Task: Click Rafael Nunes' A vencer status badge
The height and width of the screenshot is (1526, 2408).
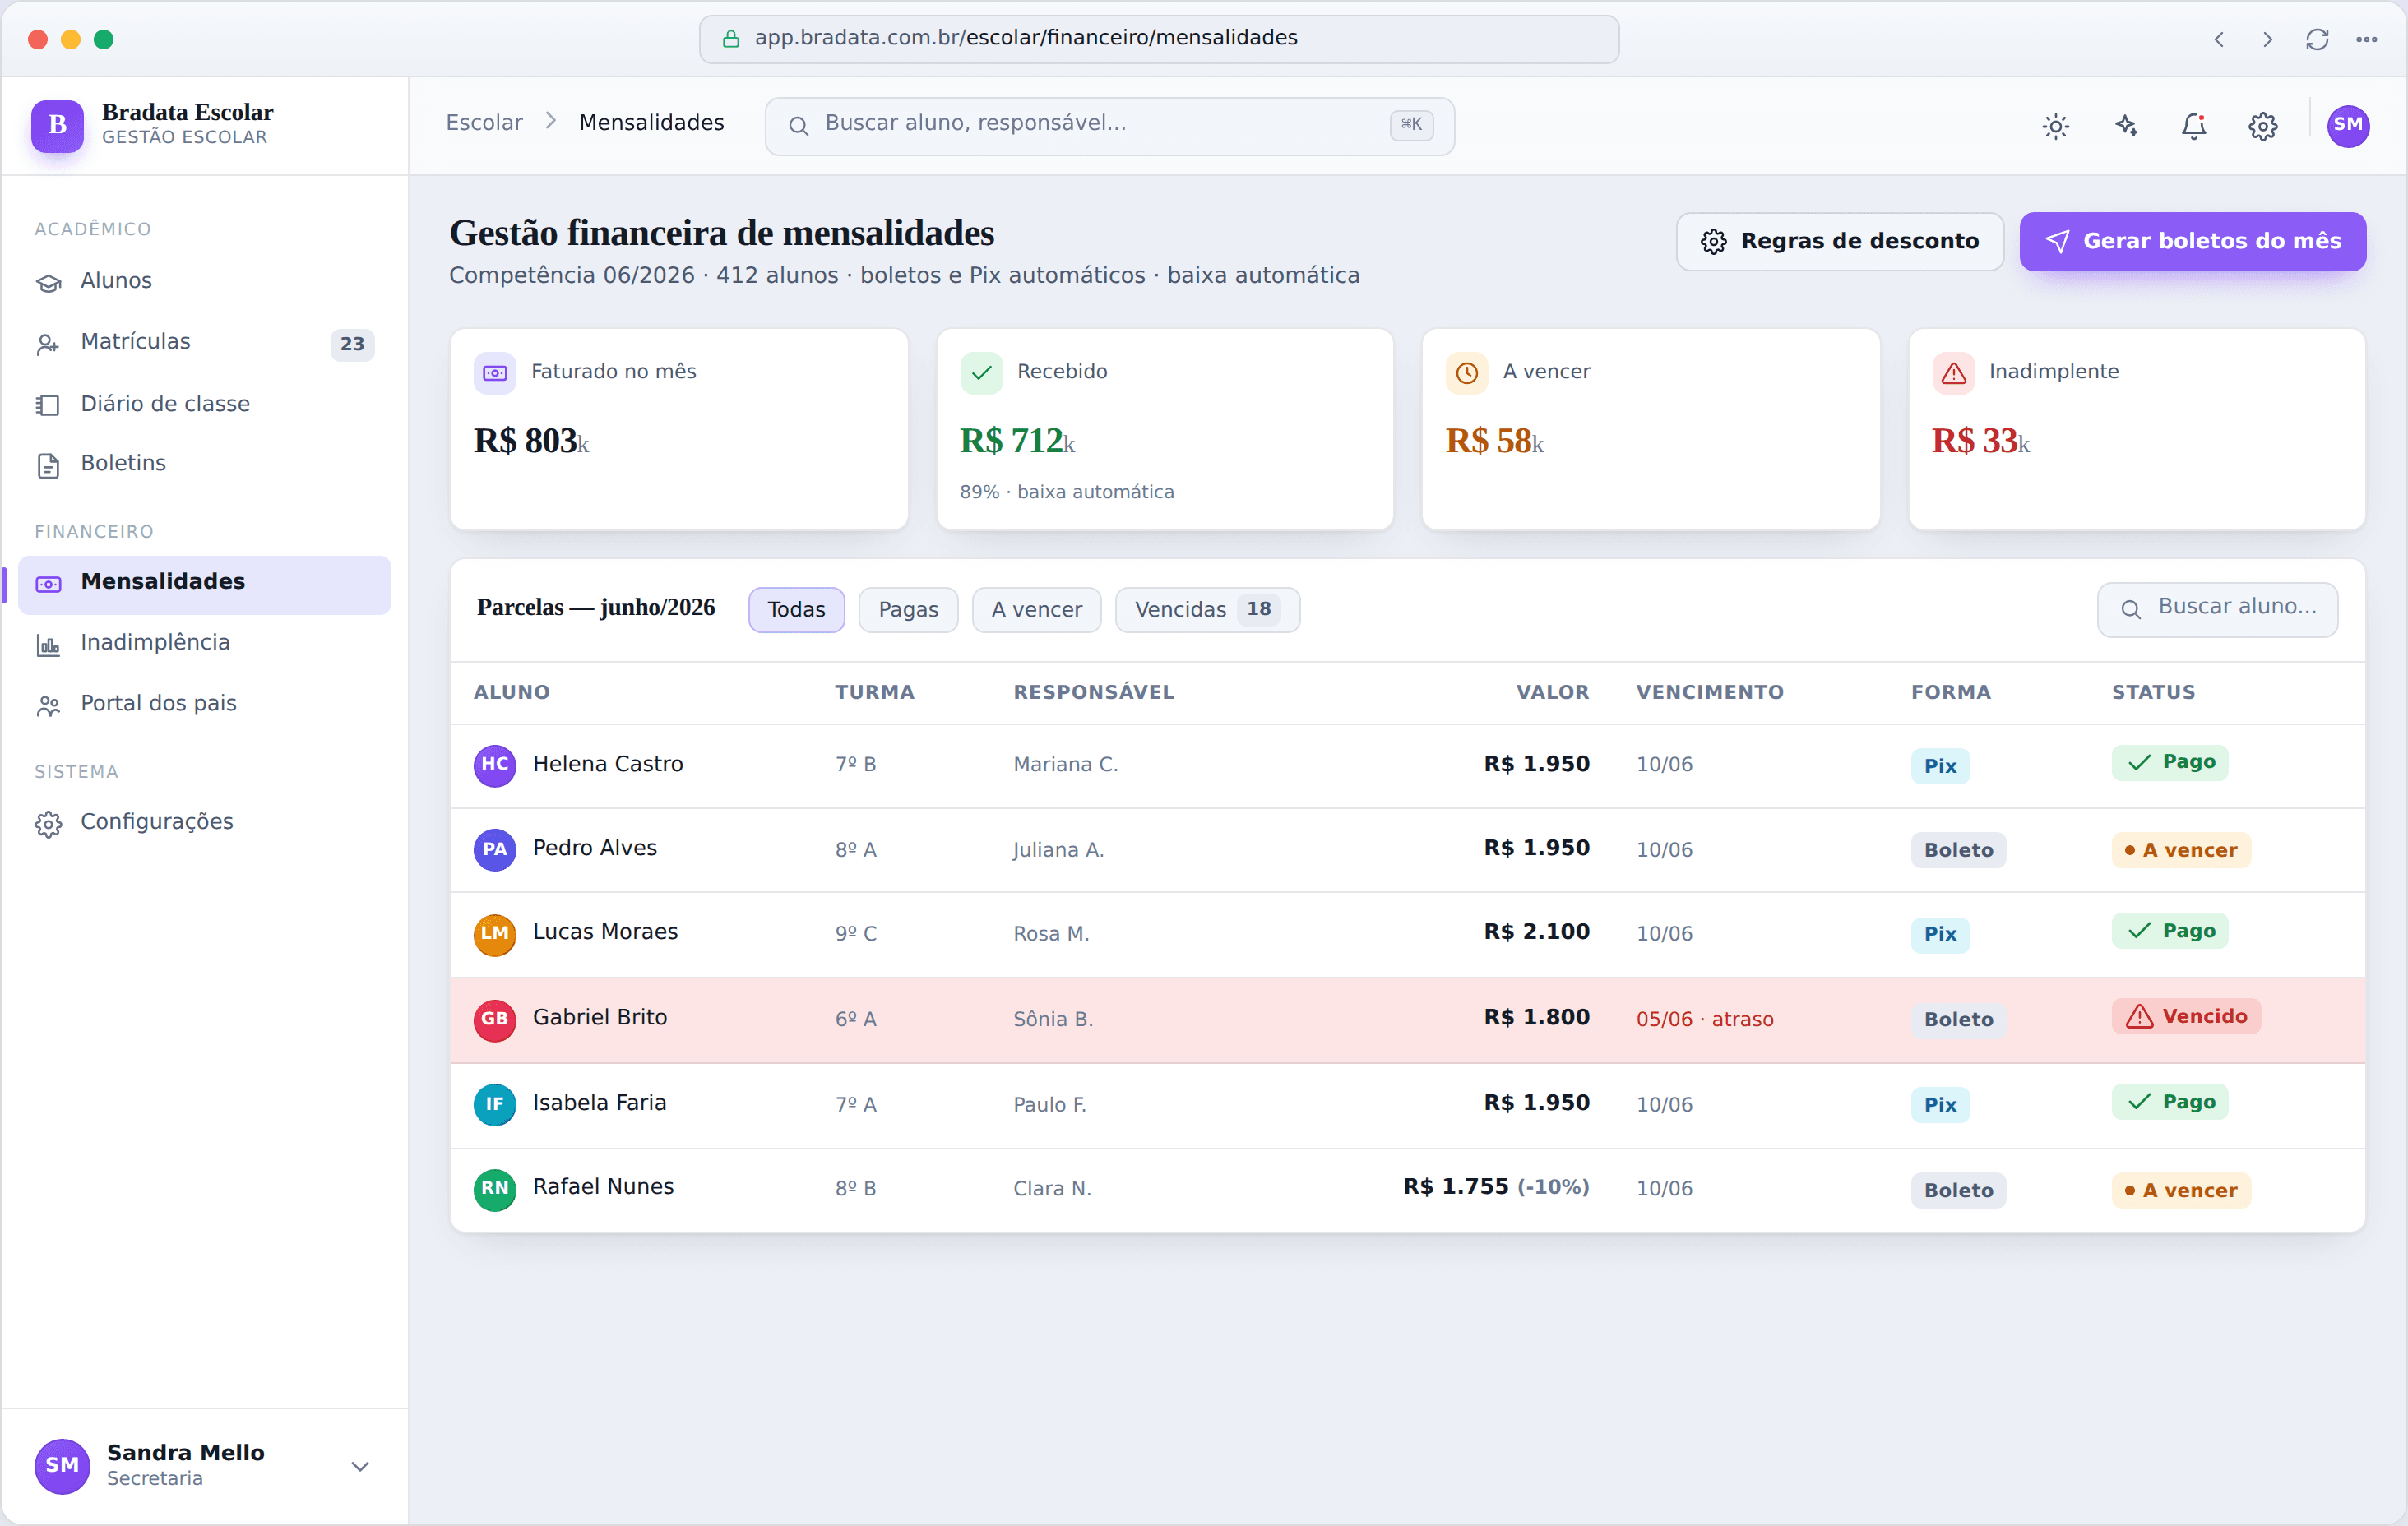Action: pyautogui.click(x=2180, y=1191)
